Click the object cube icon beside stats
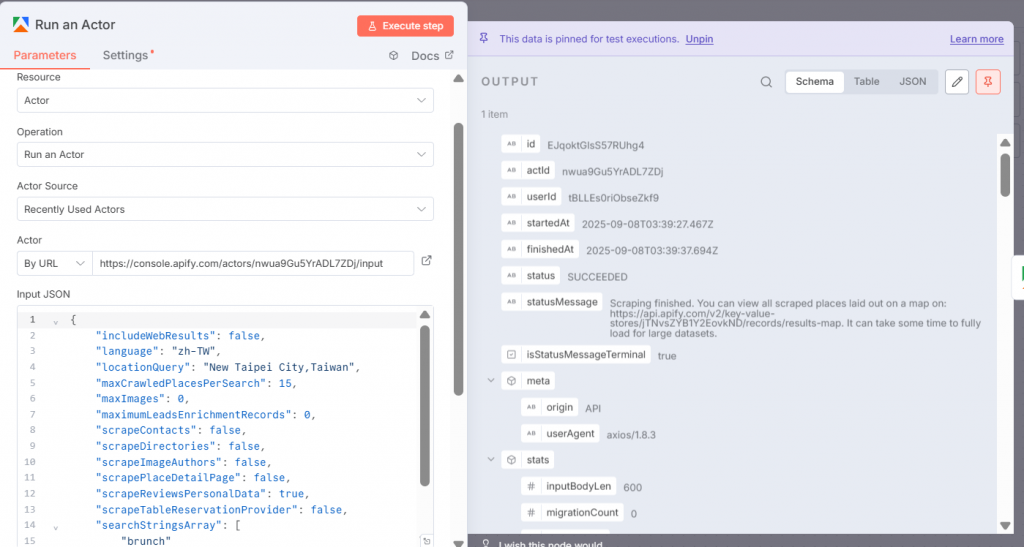This screenshot has height=547, width=1024. click(x=511, y=460)
